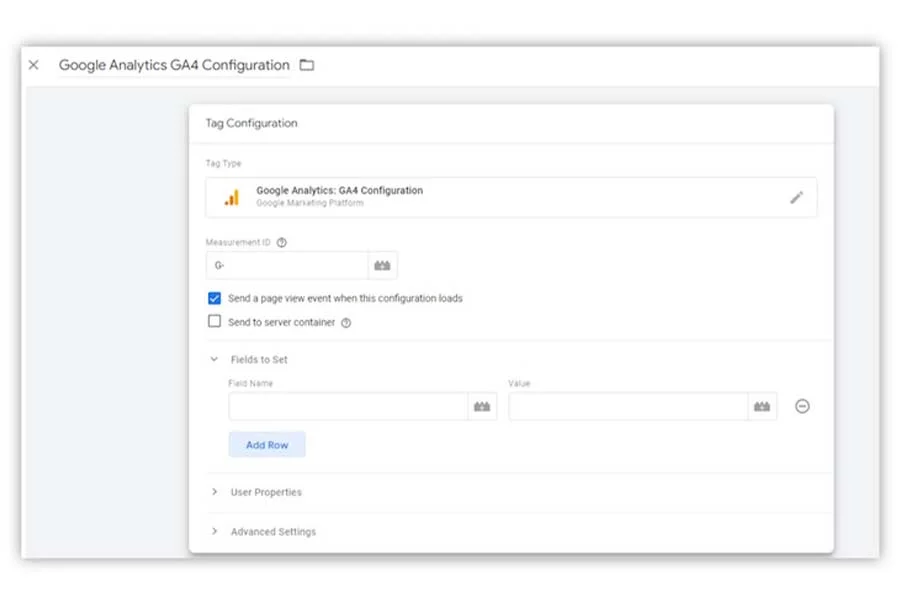Collapse the Fields to Set section

click(214, 359)
